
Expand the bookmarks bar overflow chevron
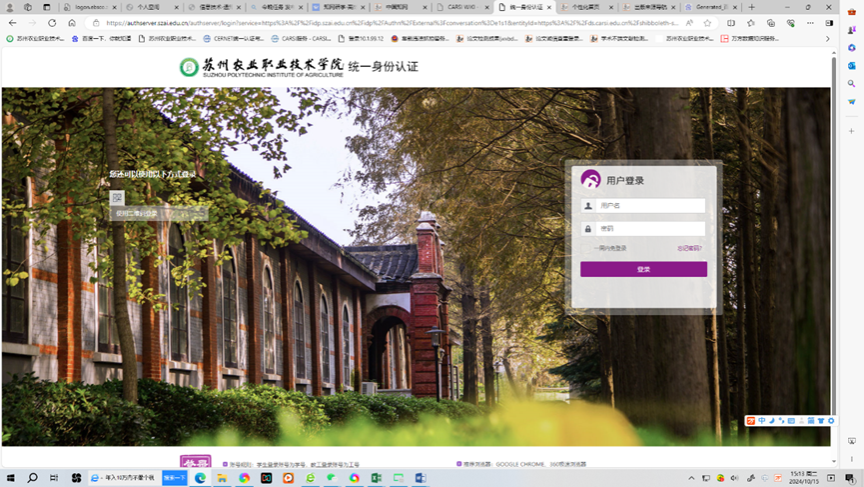827,39
